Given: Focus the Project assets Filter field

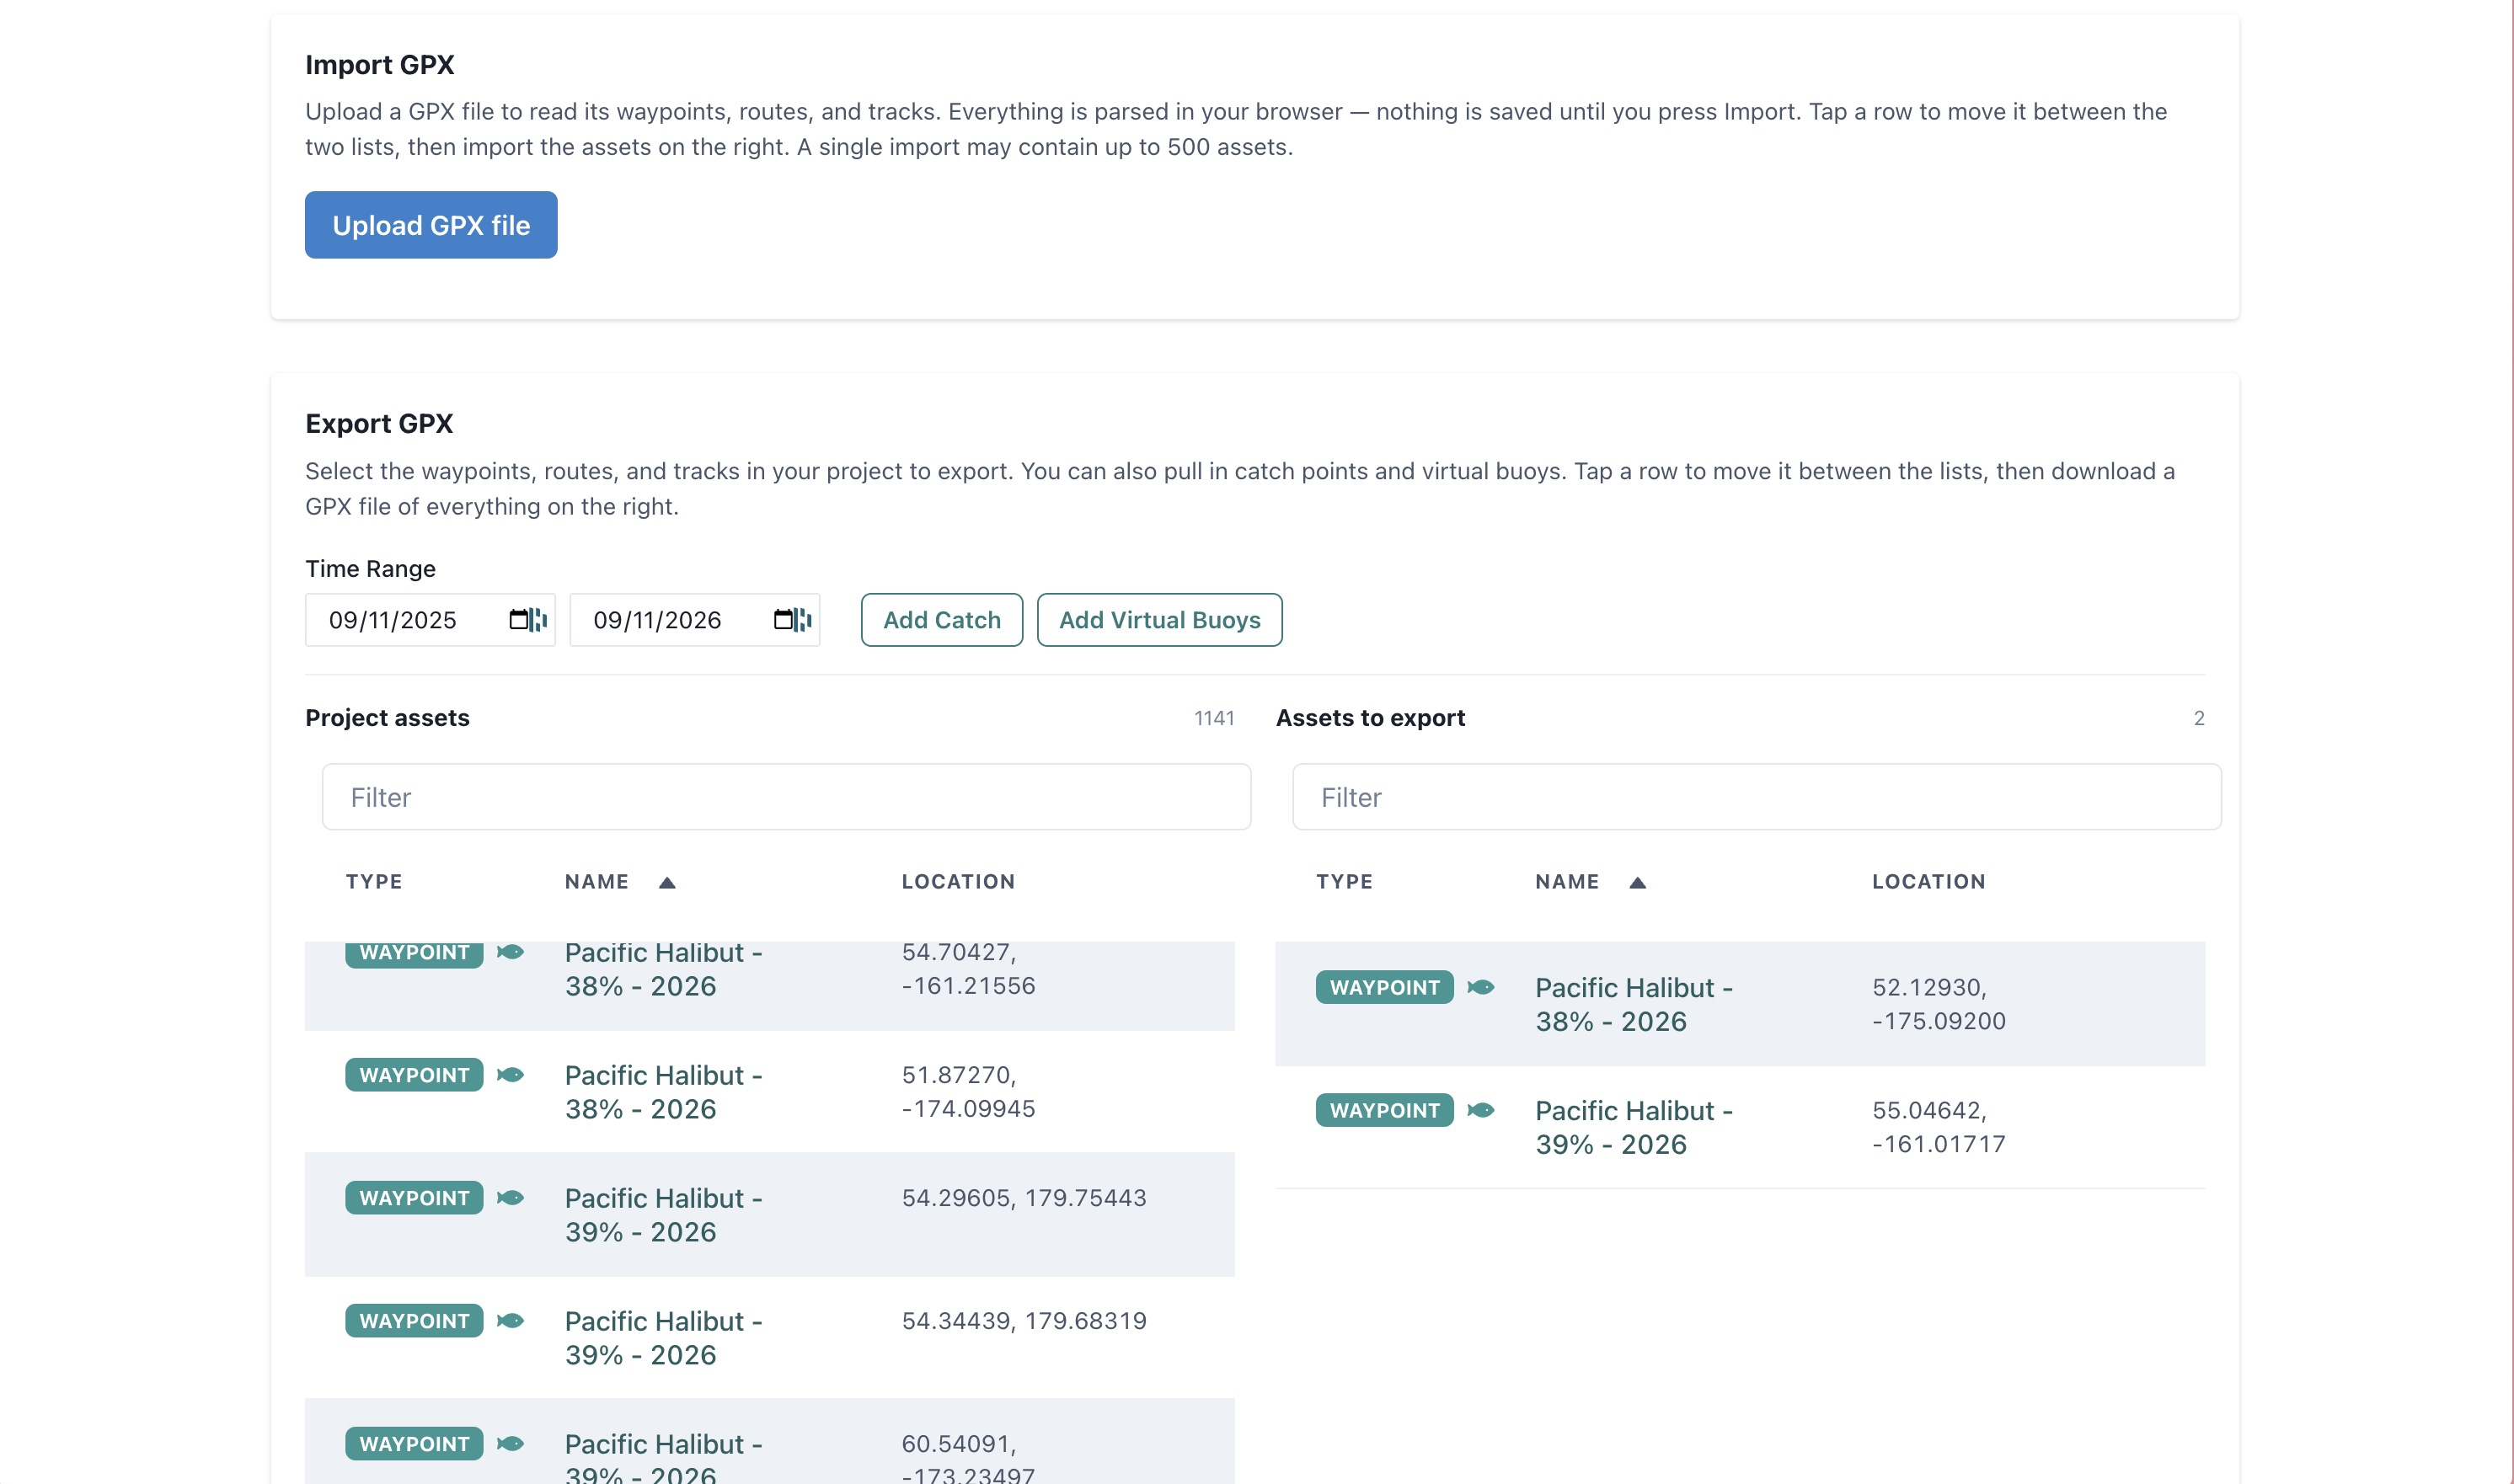Looking at the screenshot, I should coord(786,797).
